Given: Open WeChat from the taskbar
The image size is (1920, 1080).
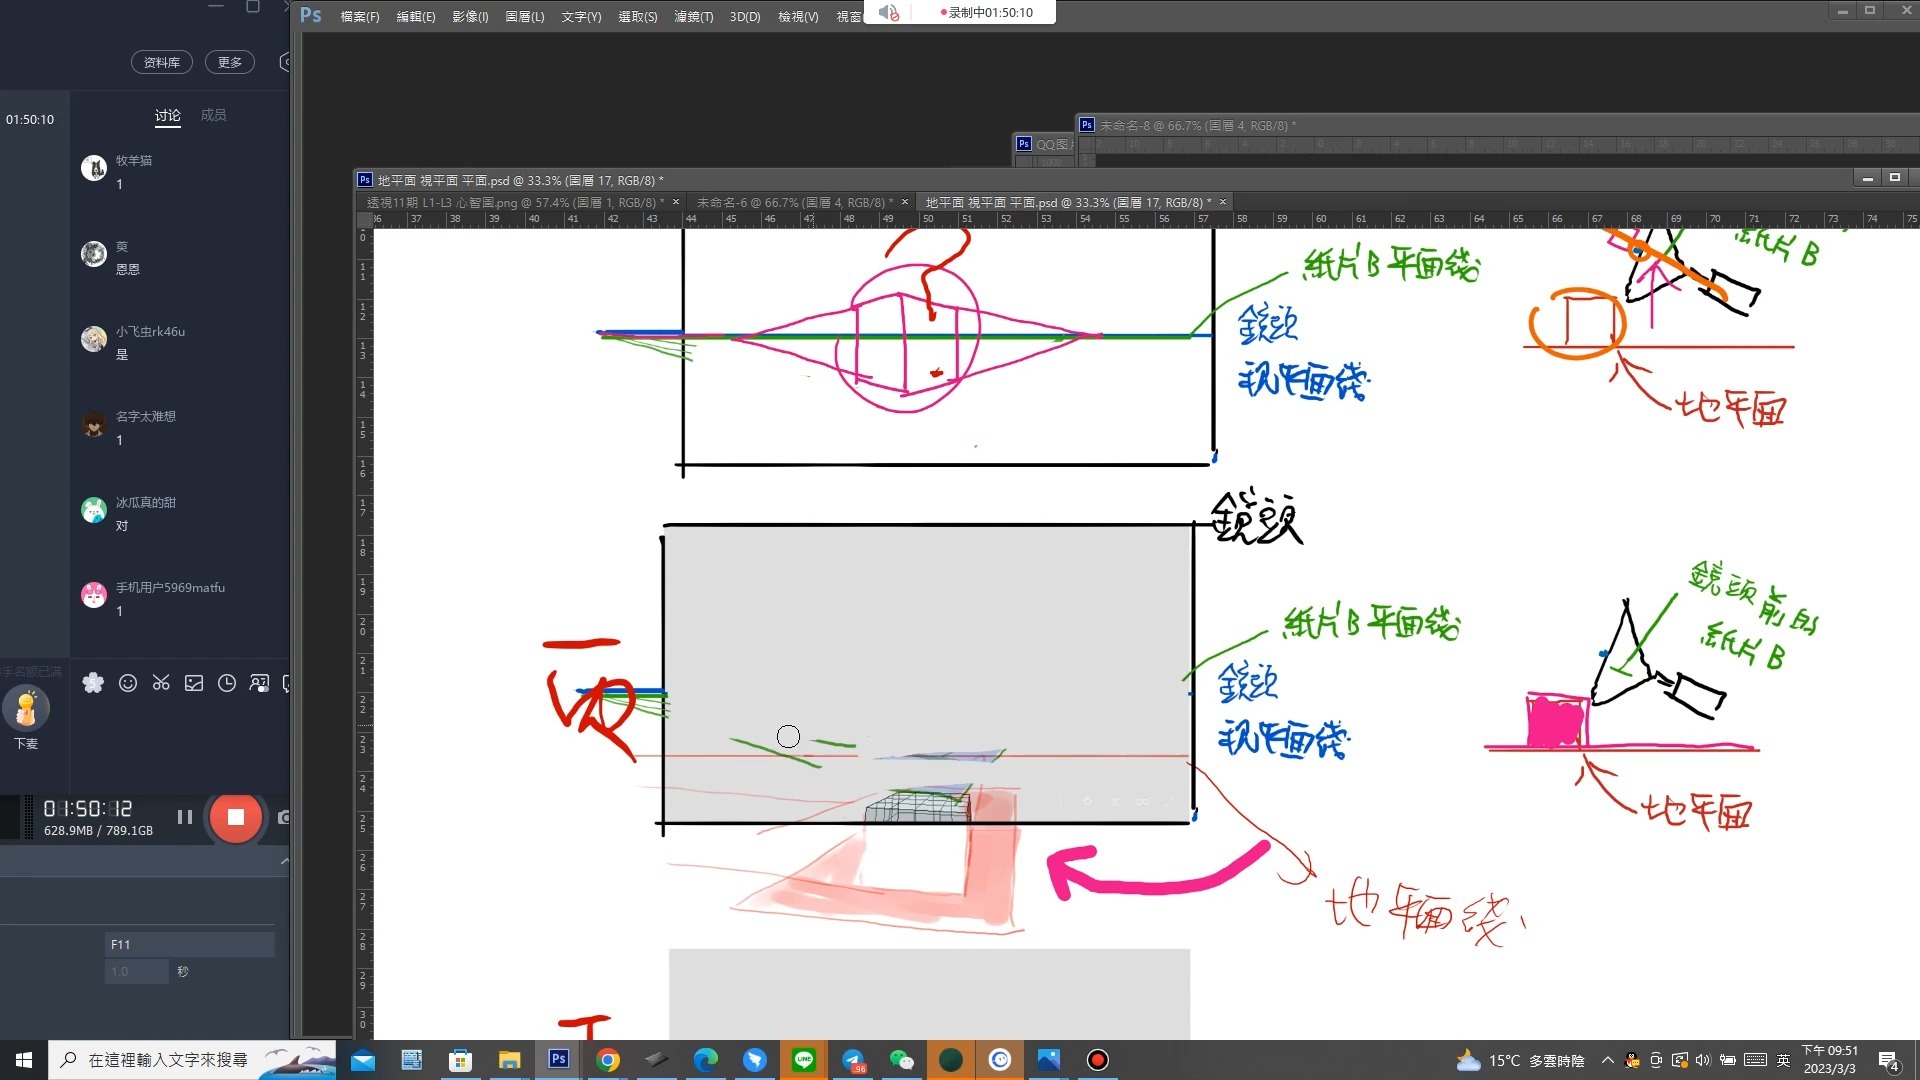Looking at the screenshot, I should tap(901, 1060).
